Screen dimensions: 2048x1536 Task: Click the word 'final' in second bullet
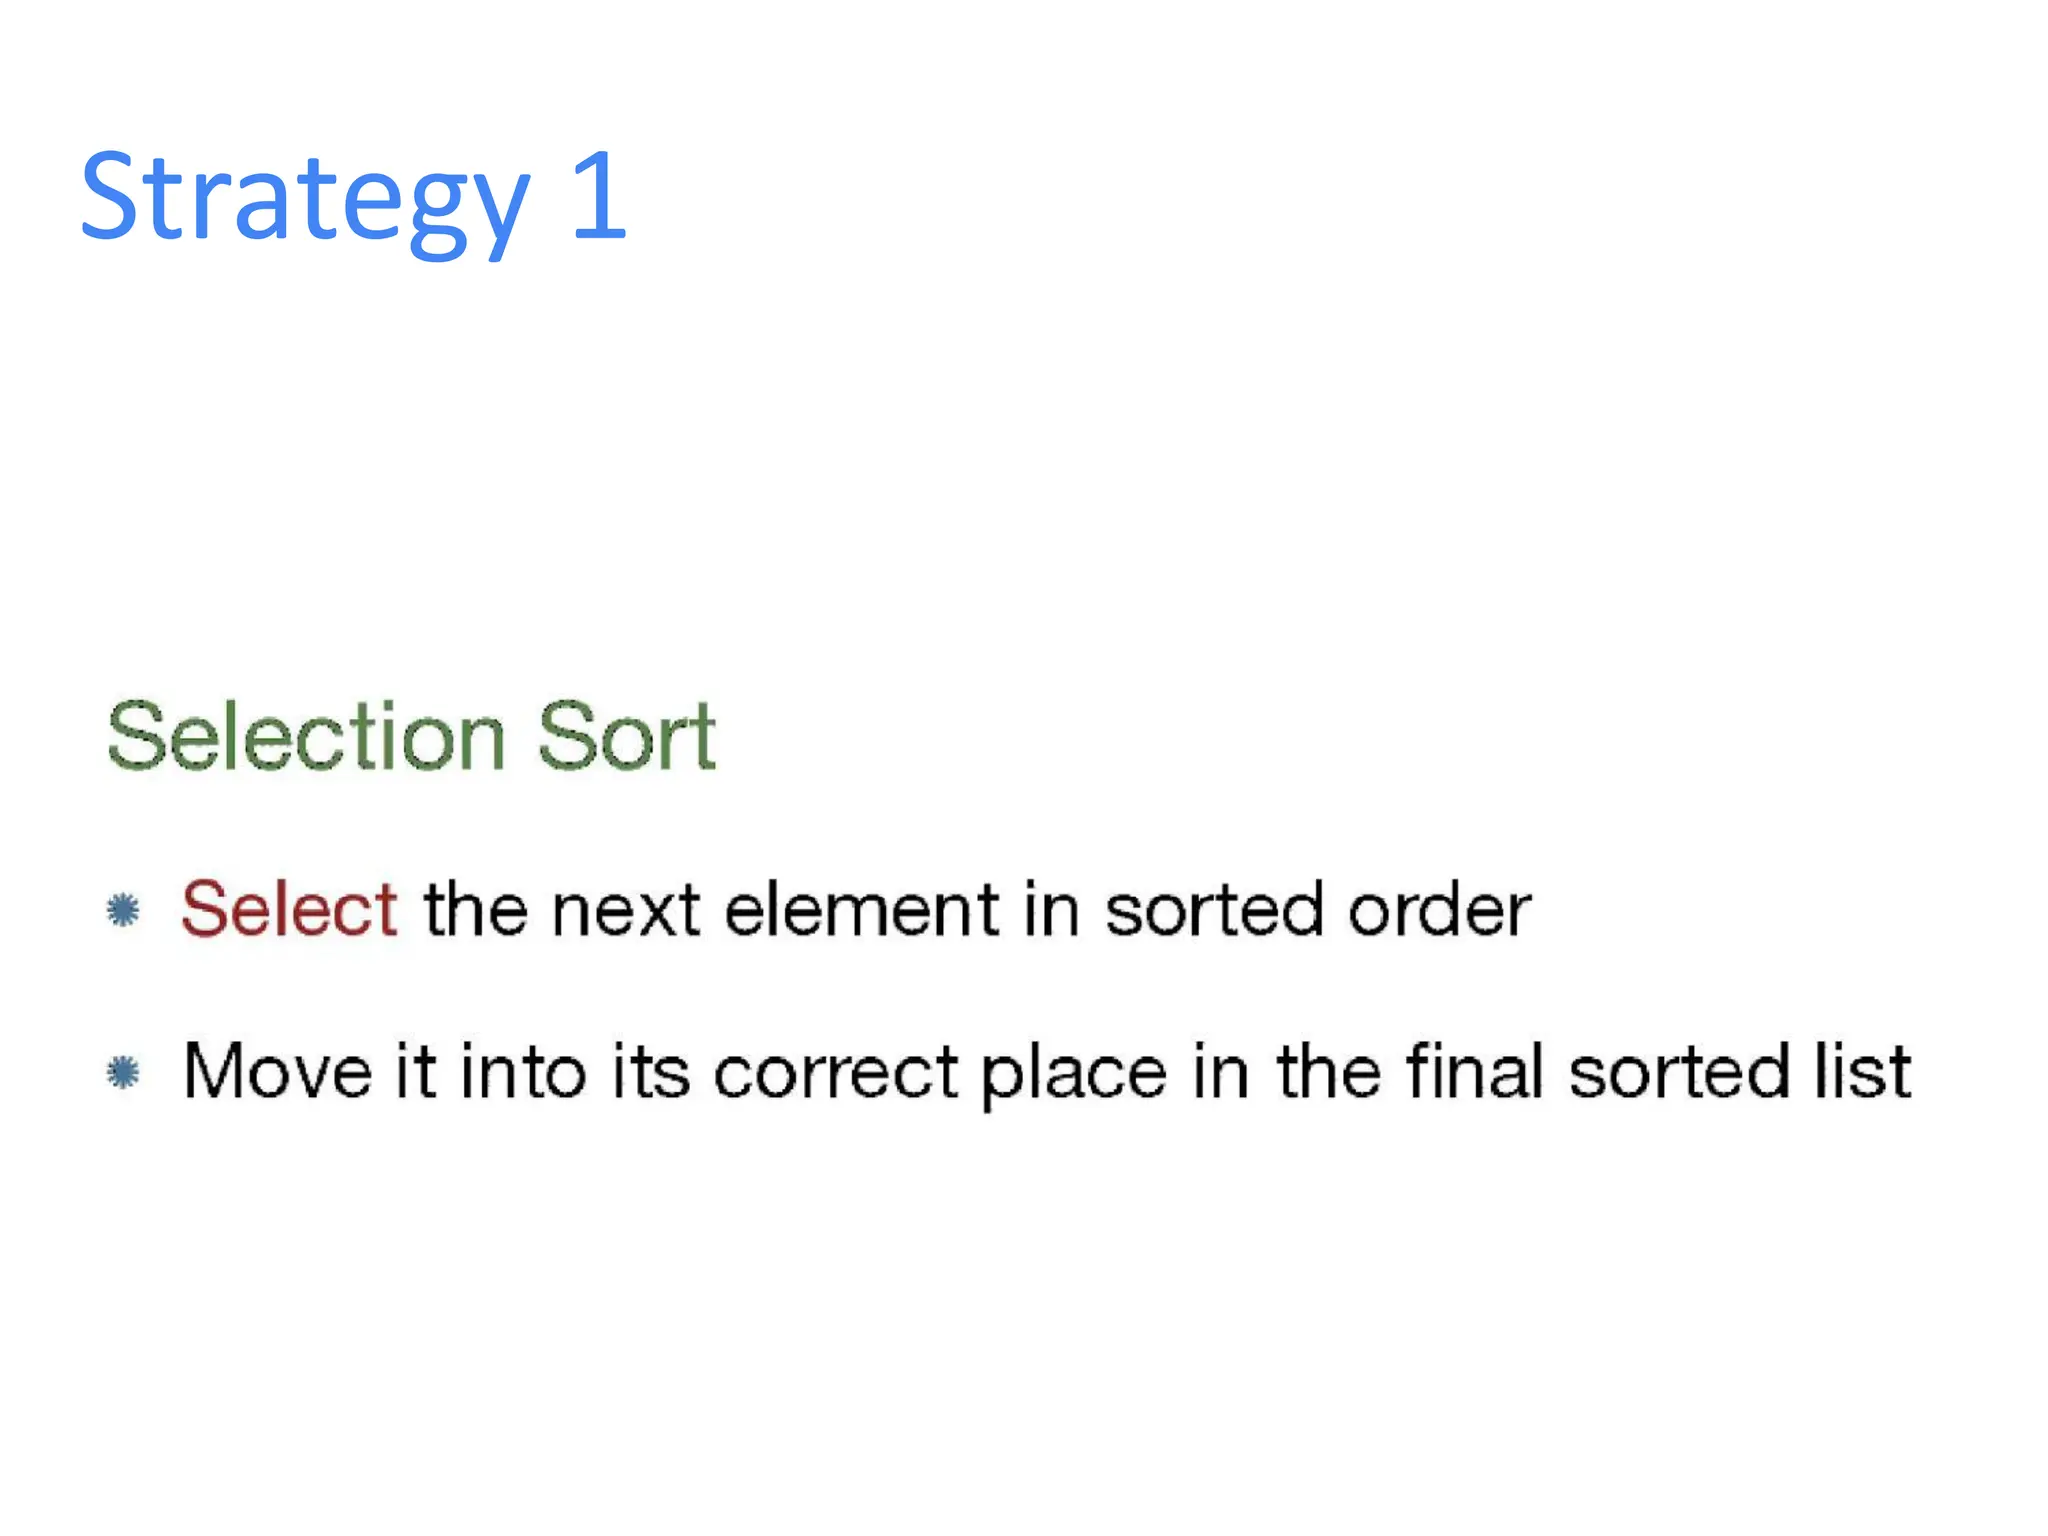click(1476, 1070)
